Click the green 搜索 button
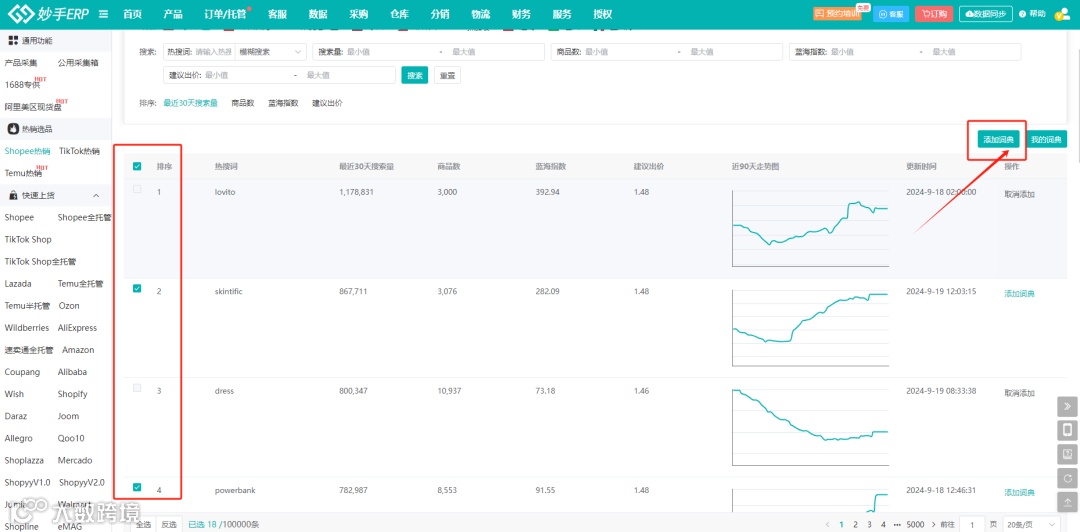Viewport: 1080px width, 532px height. (415, 75)
